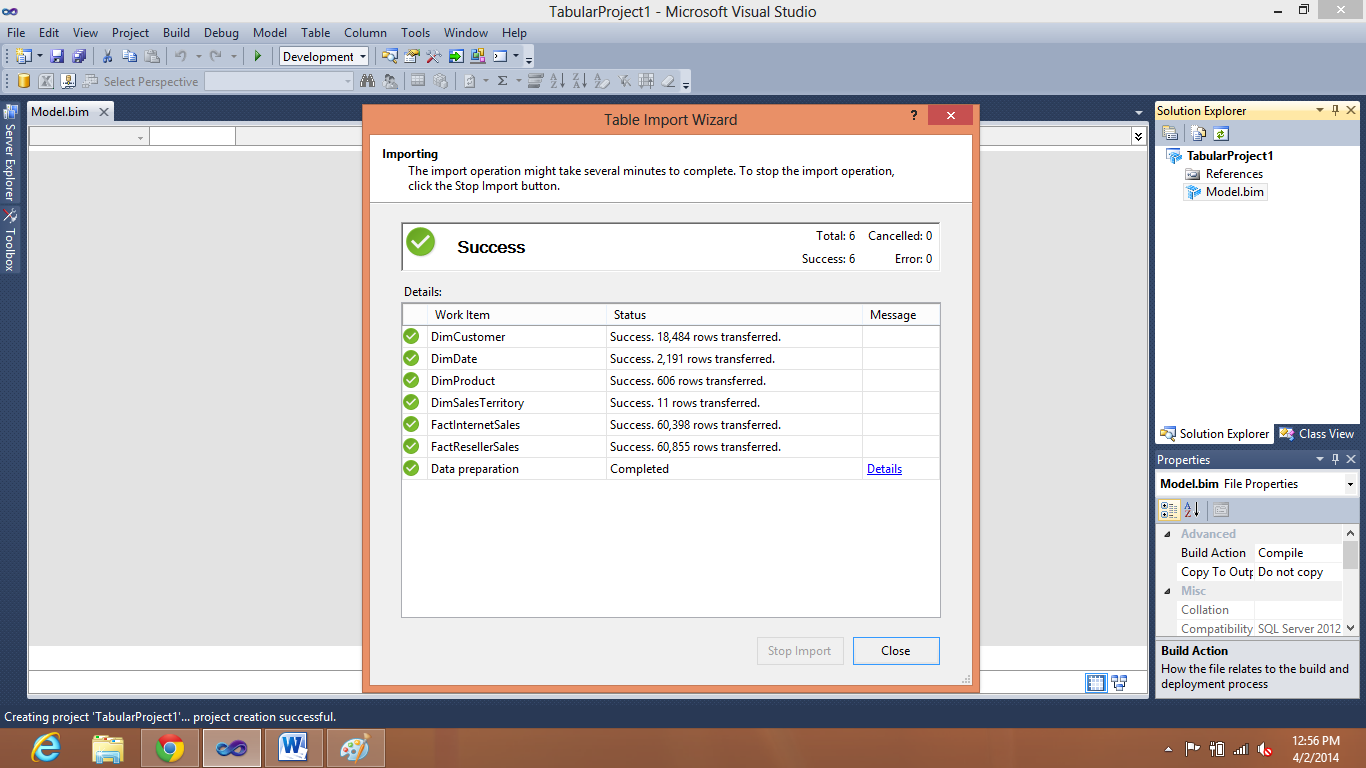Screen dimensions: 1366x768
Task: Click the volume icon in system tray
Action: [1264, 748]
